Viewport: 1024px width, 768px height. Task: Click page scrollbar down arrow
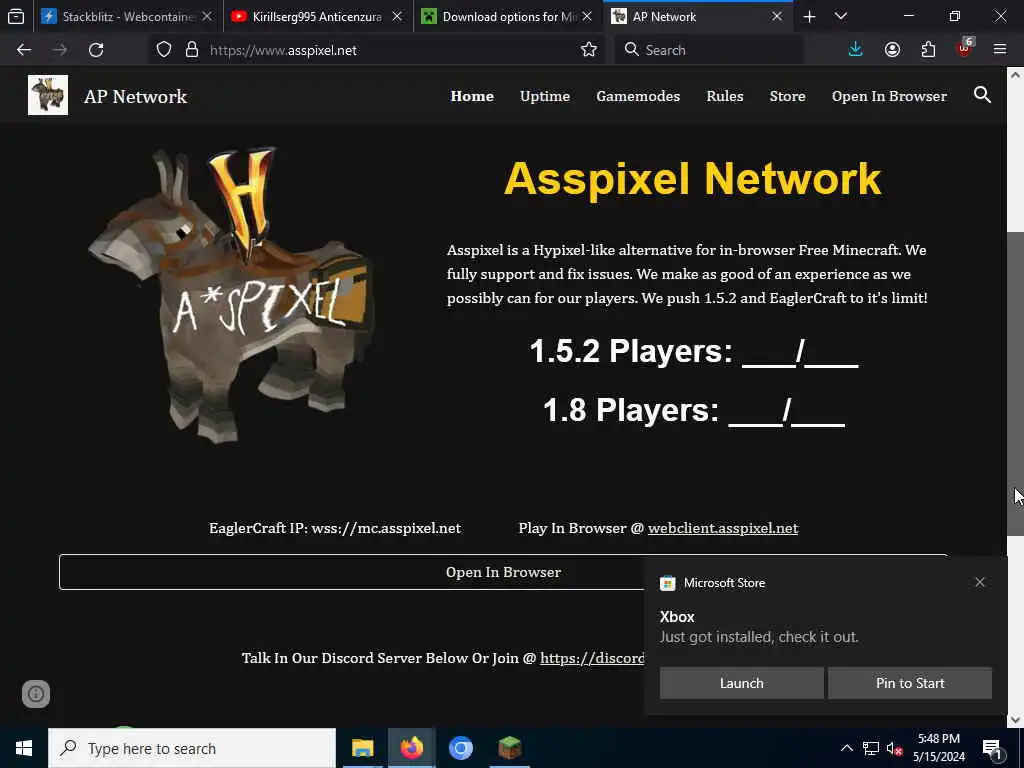tap(1016, 720)
